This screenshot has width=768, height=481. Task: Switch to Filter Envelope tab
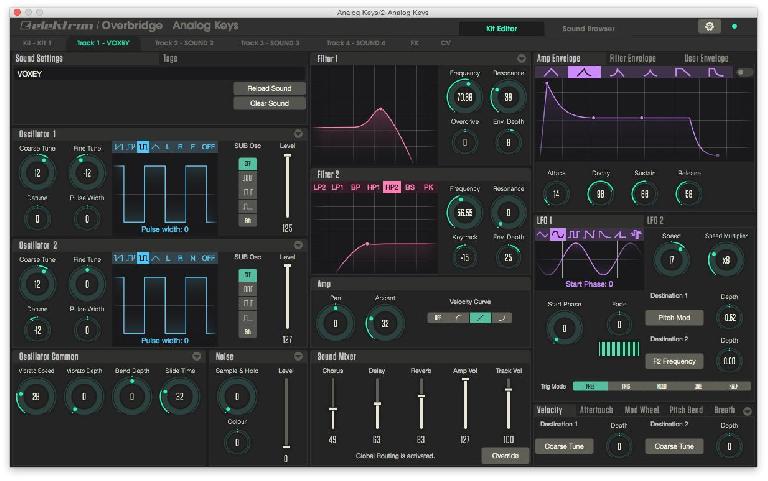[x=632, y=58]
